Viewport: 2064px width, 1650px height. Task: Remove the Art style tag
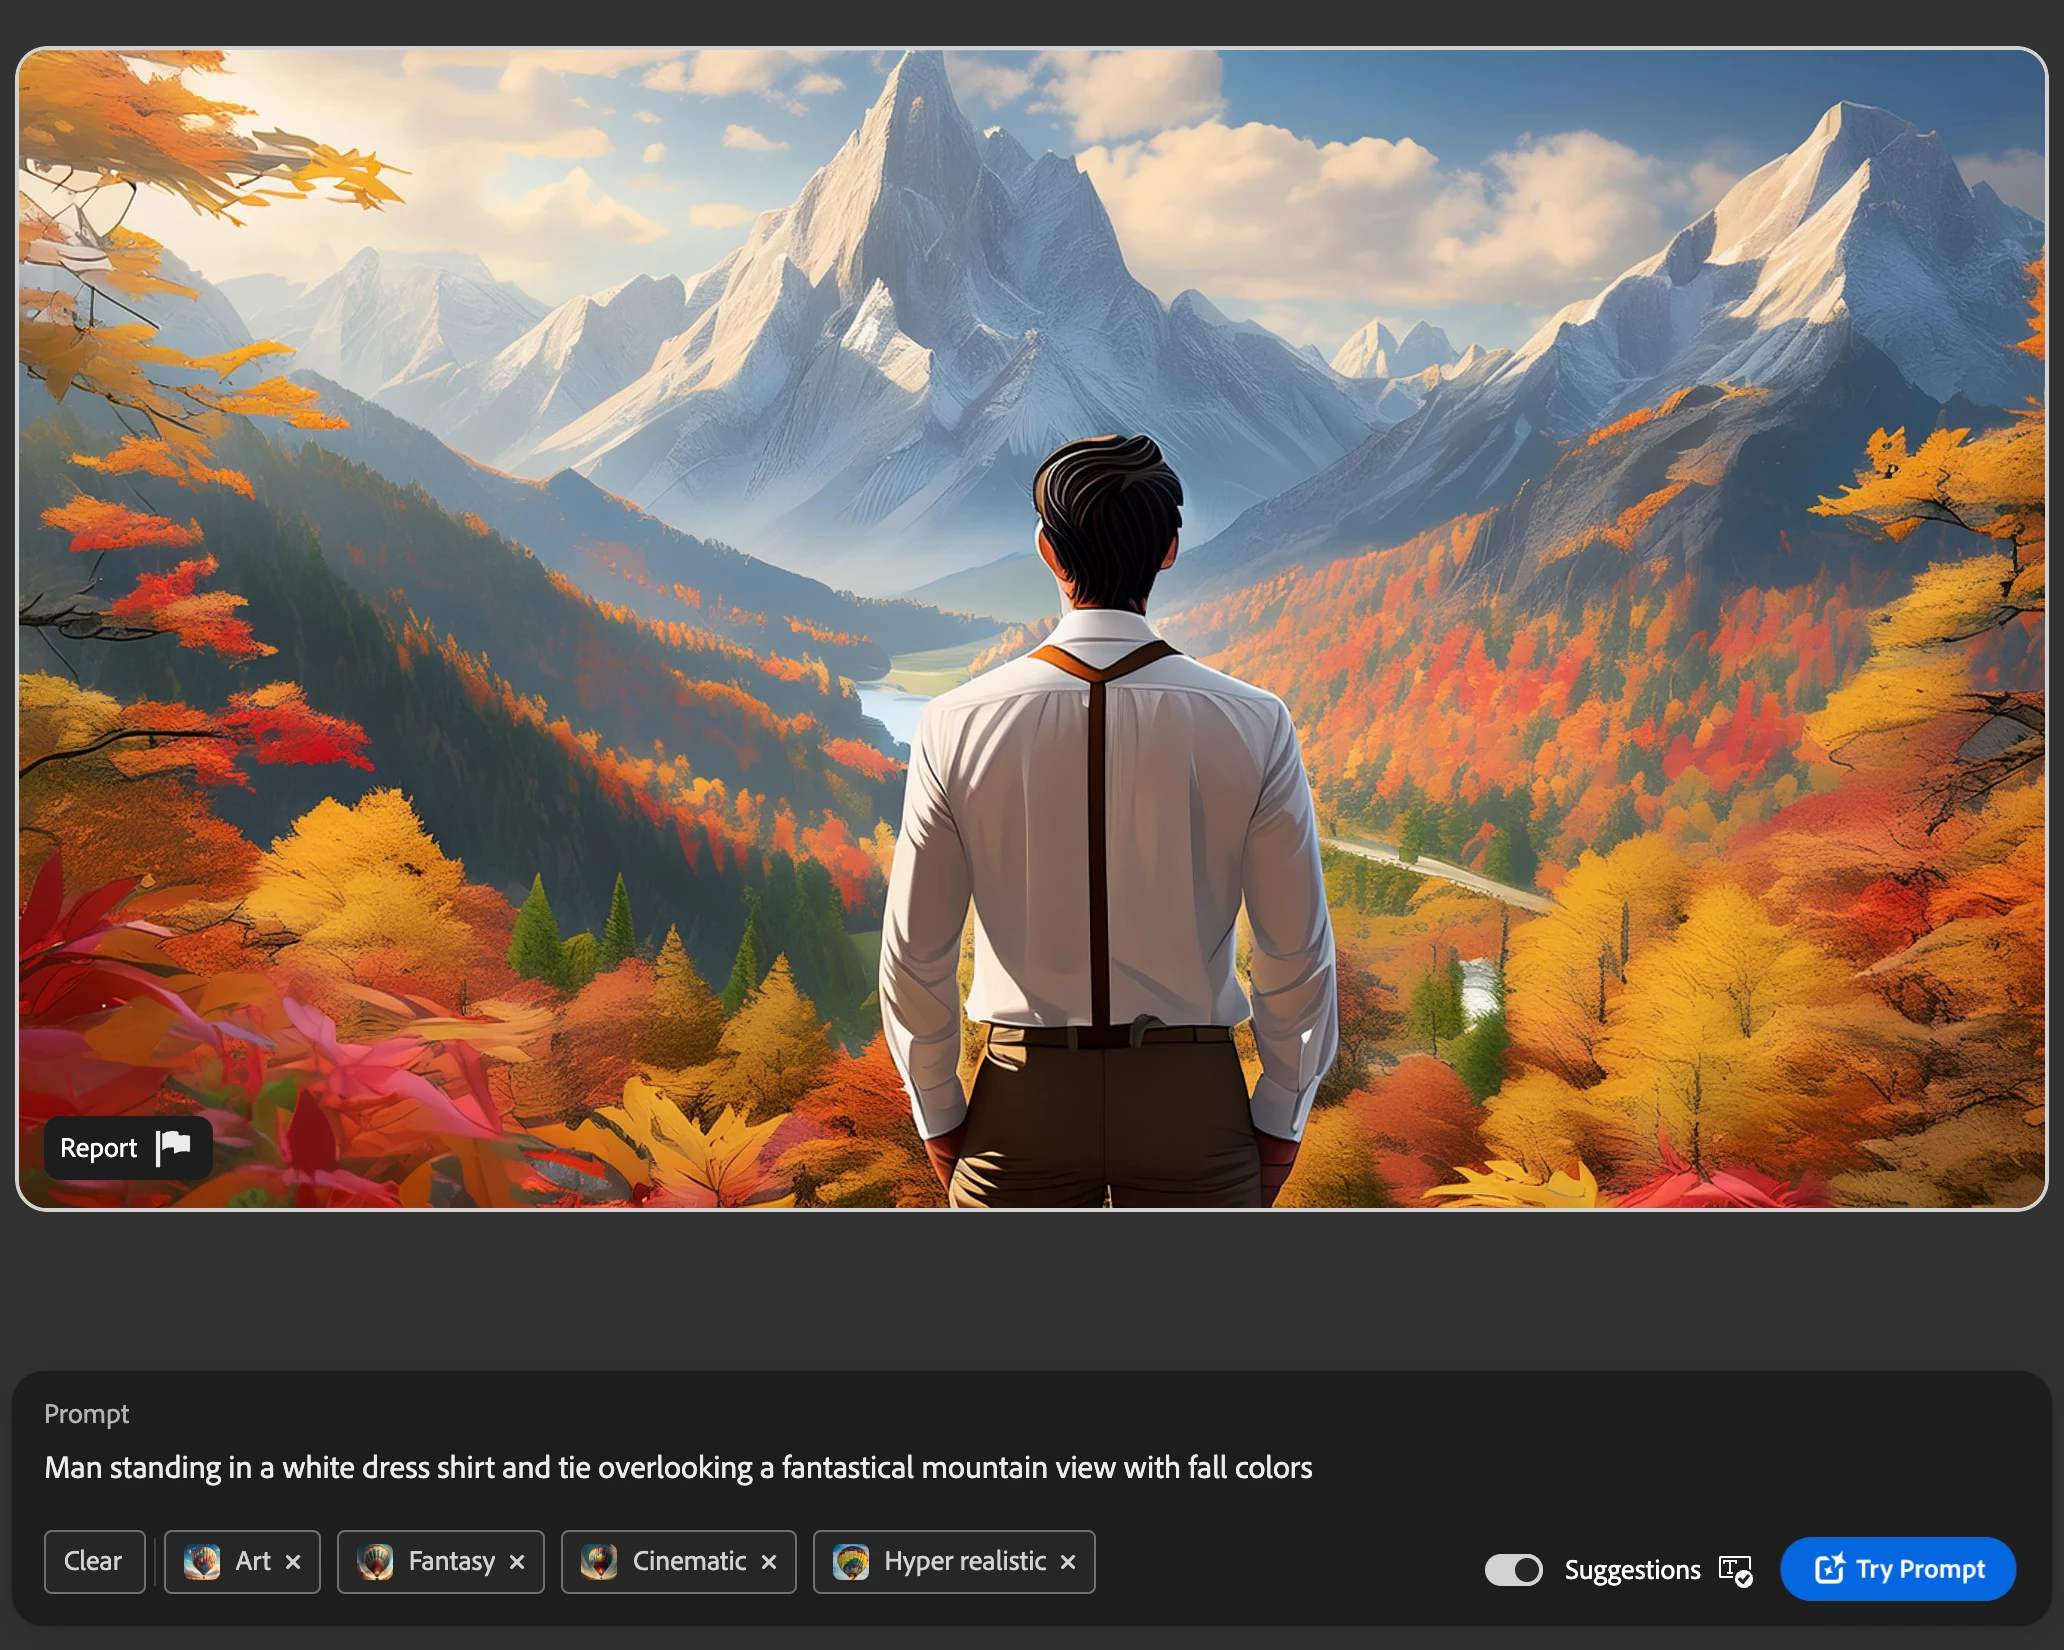click(293, 1561)
